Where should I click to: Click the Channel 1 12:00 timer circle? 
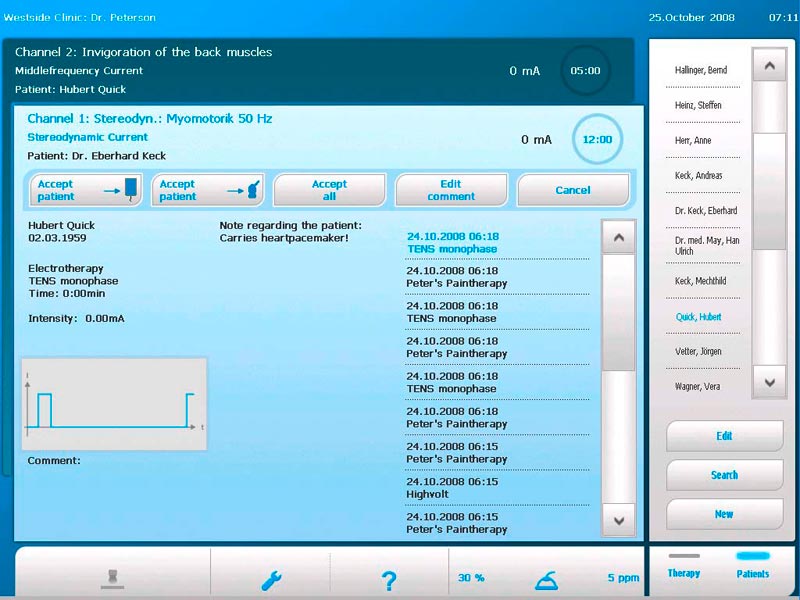point(597,139)
